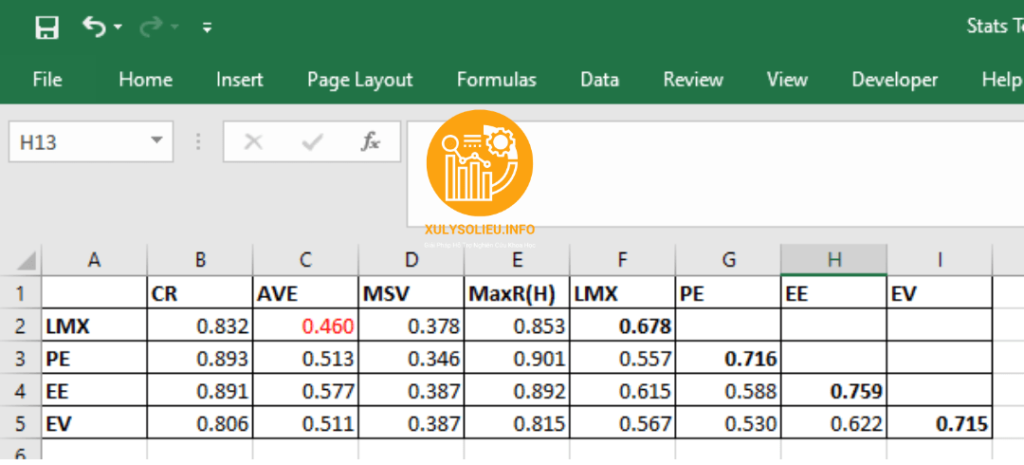Click the red 0.460 AVE cell
Screen dimensions: 1024x465
[306, 326]
